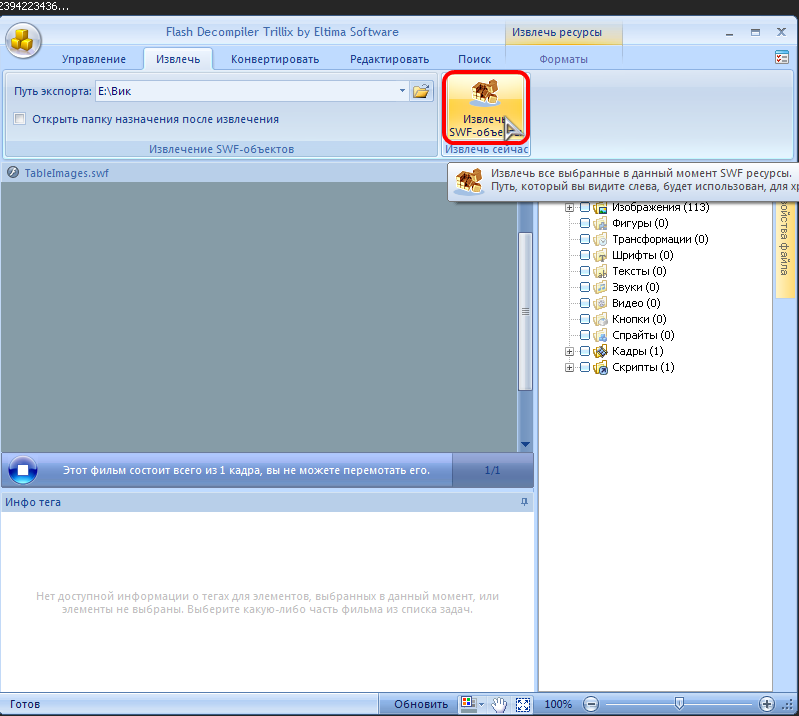
Task: Enable opening destination folder after extraction
Action: 19,119
